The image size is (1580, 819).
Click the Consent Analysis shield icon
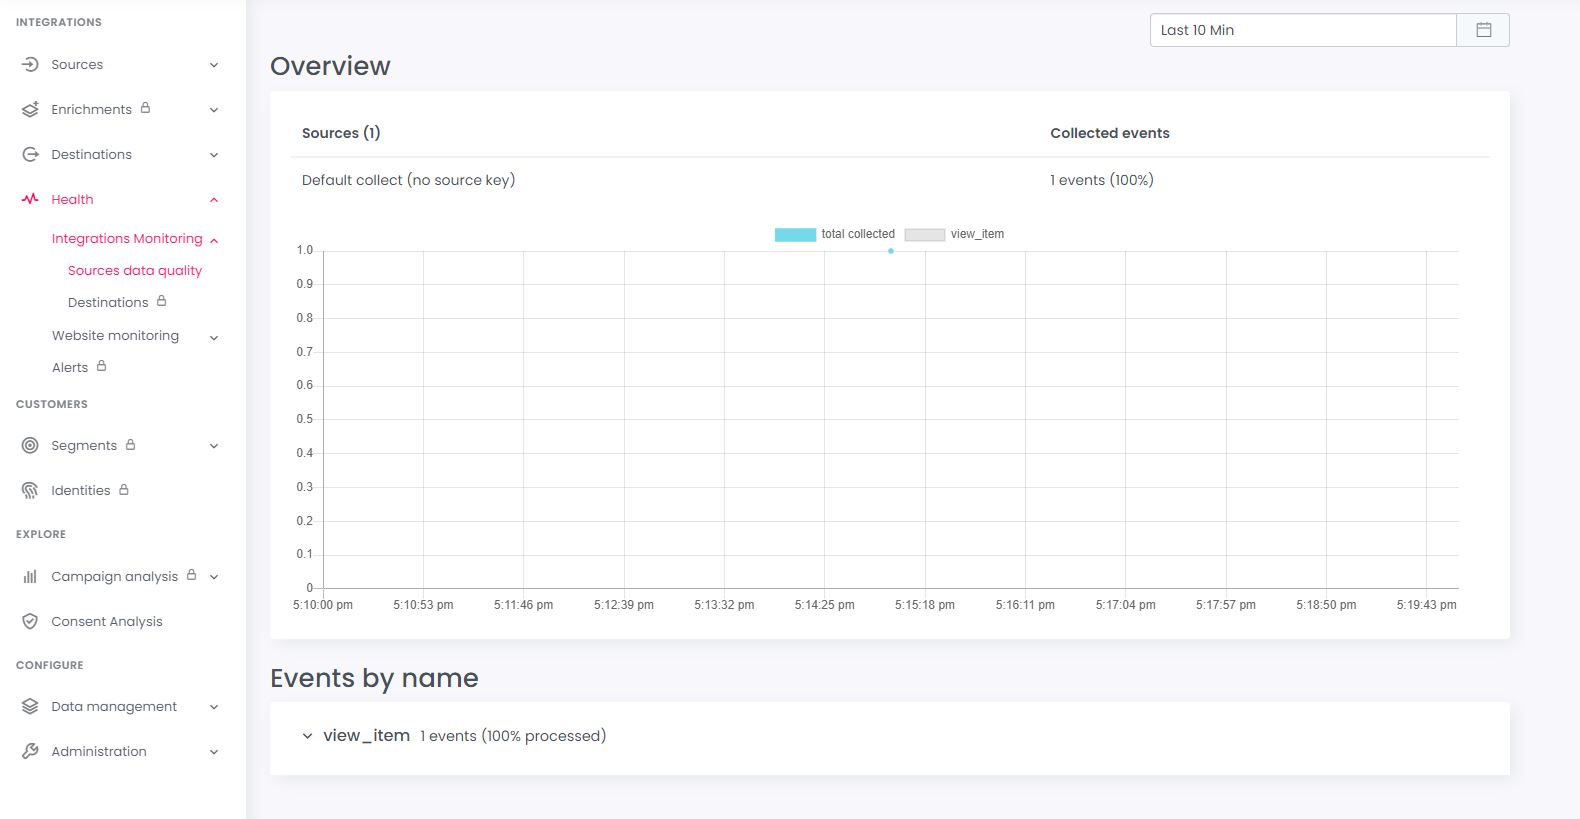(x=30, y=622)
